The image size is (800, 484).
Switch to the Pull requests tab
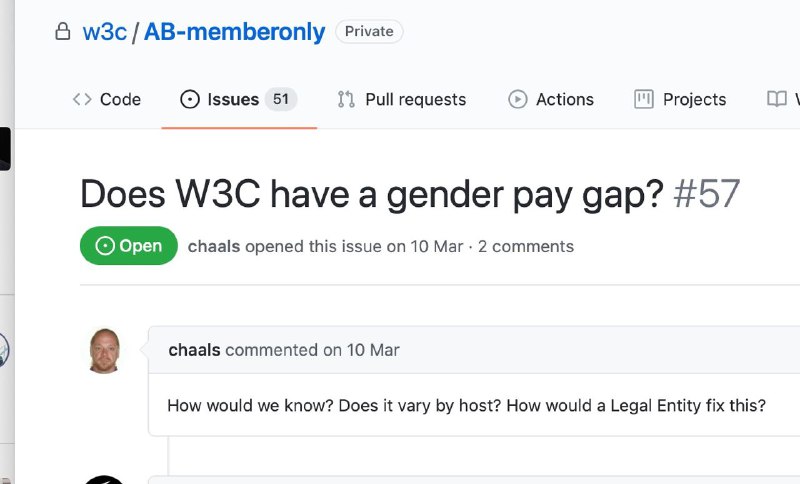415,99
